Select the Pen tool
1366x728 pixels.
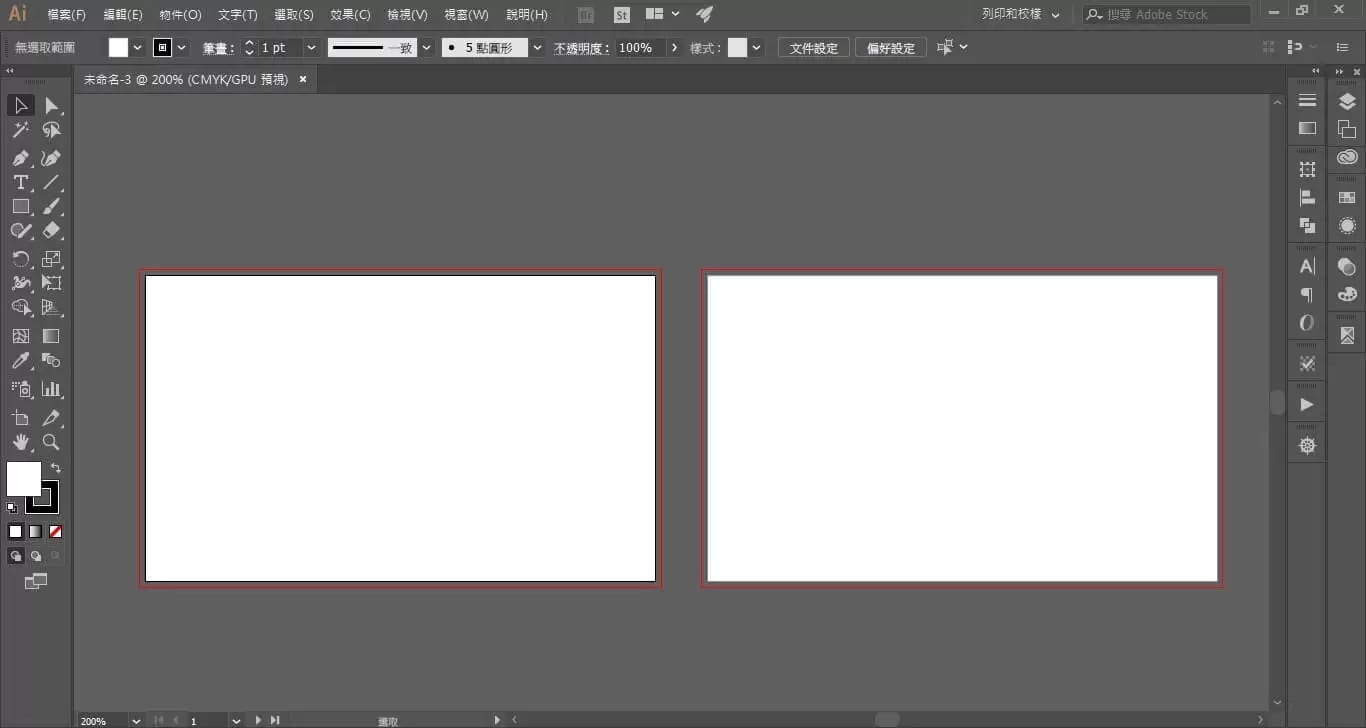pyautogui.click(x=20, y=158)
